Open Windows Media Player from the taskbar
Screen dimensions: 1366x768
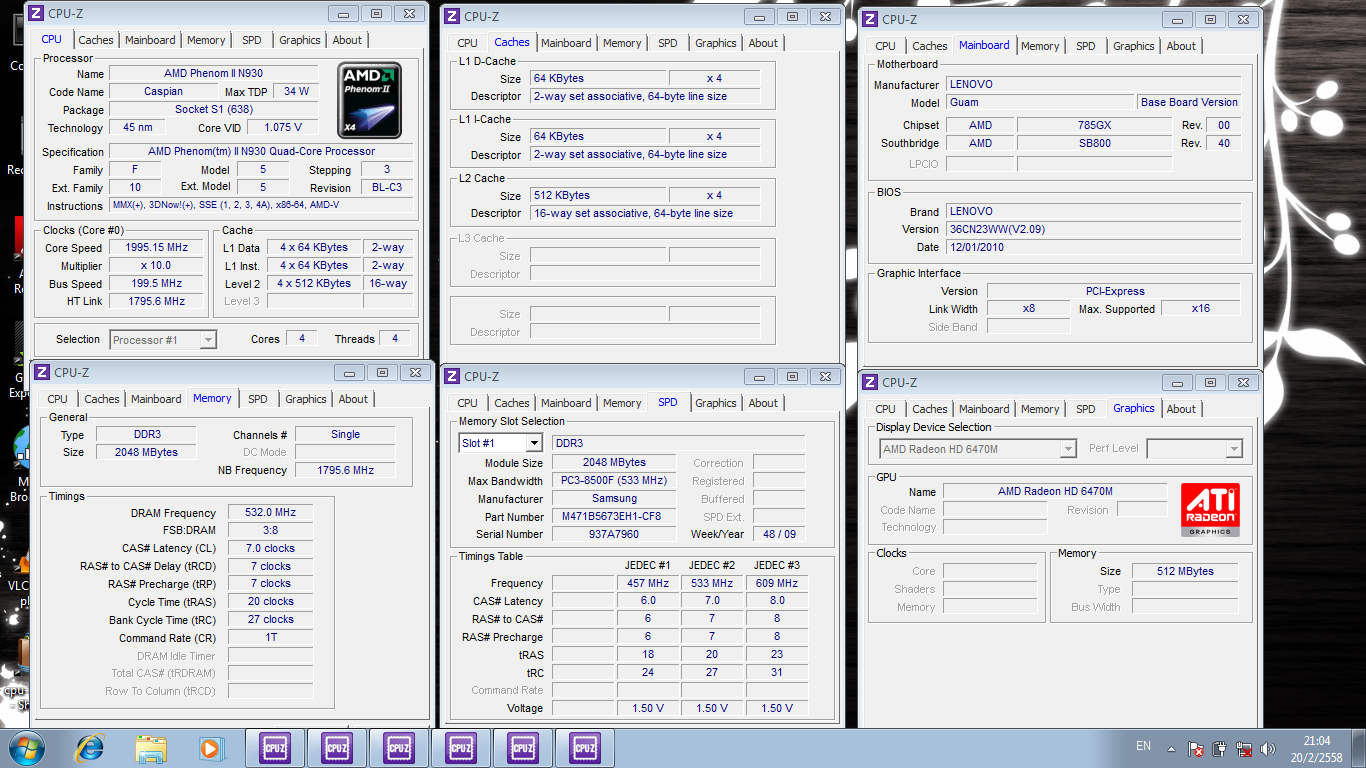(211, 748)
